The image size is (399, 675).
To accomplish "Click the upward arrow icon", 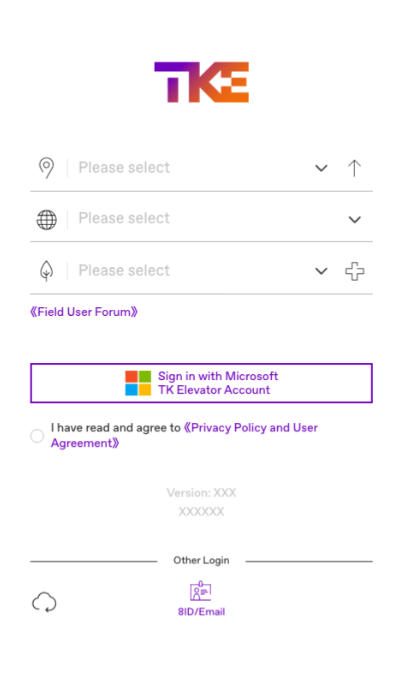I will [354, 168].
